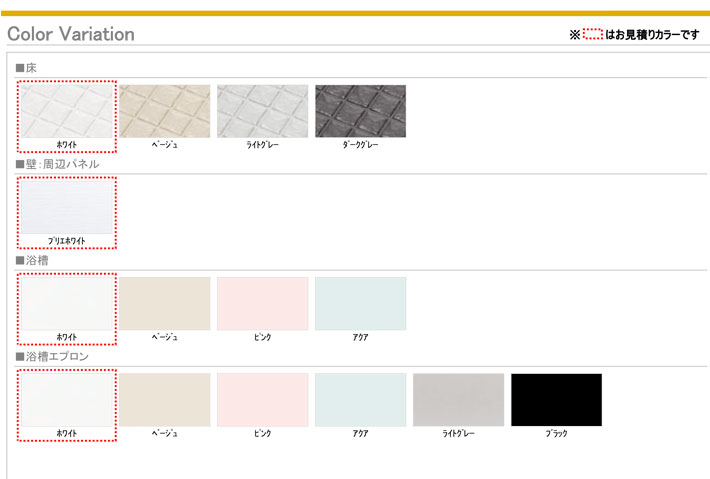The height and width of the screenshot is (479, 710).
Task: Pick the Aqua bathtub color swatch
Action: (360, 303)
